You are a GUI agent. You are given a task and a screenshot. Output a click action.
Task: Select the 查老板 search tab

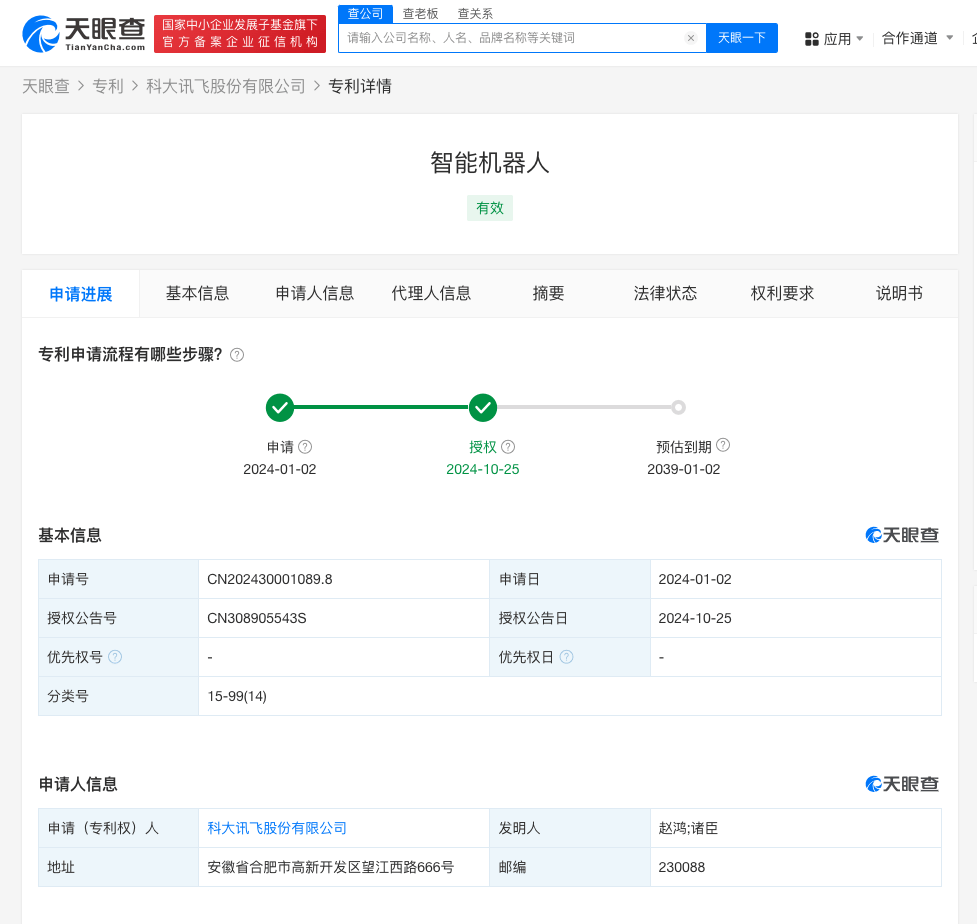tap(421, 14)
